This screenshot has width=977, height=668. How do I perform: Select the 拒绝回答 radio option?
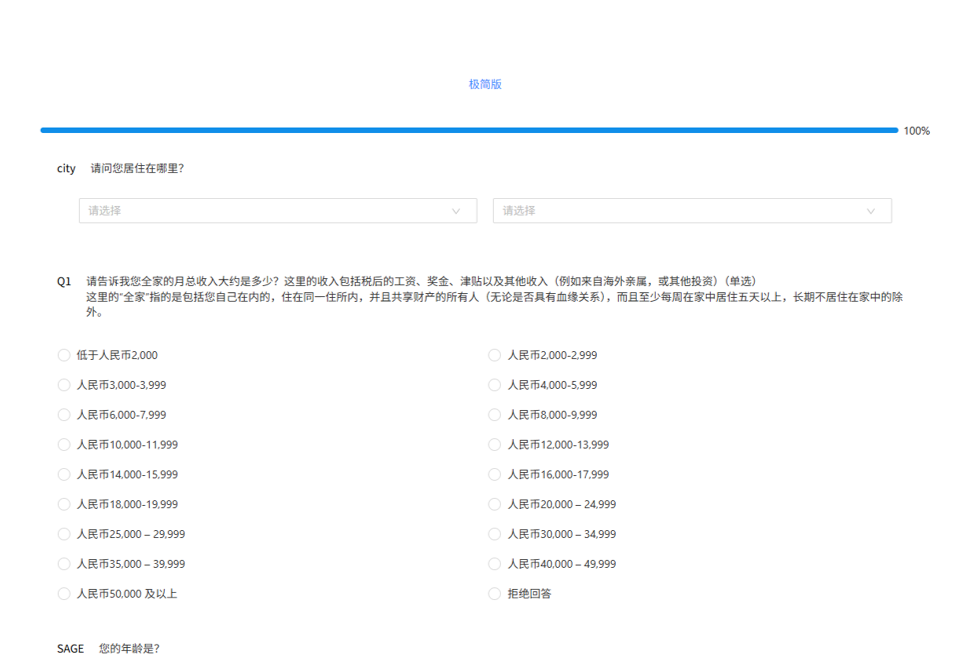click(x=494, y=594)
